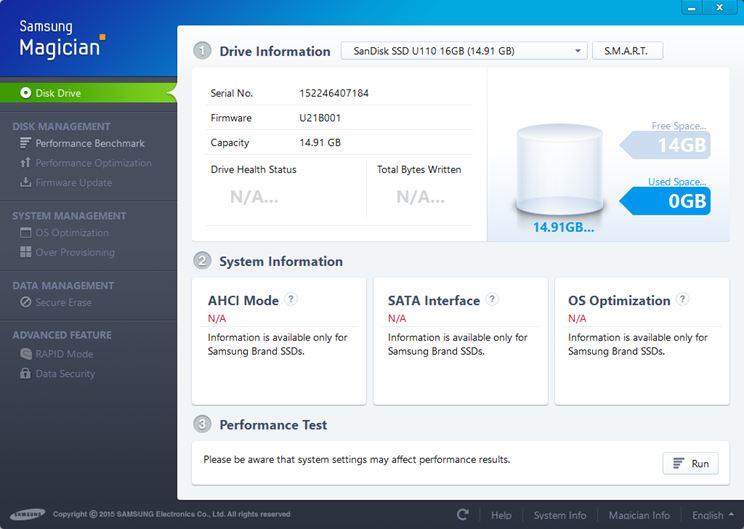
Task: Click the refresh icon in bottom bar
Action: tap(462, 515)
